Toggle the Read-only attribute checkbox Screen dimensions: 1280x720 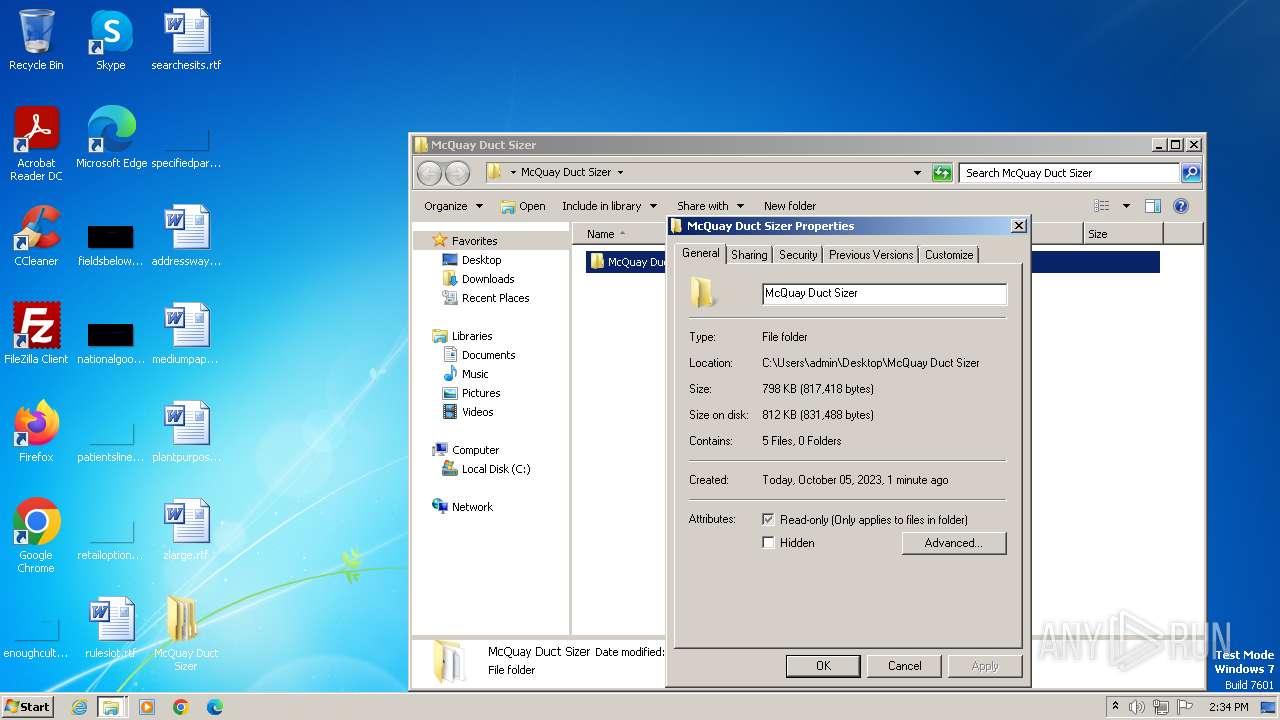[x=768, y=520]
